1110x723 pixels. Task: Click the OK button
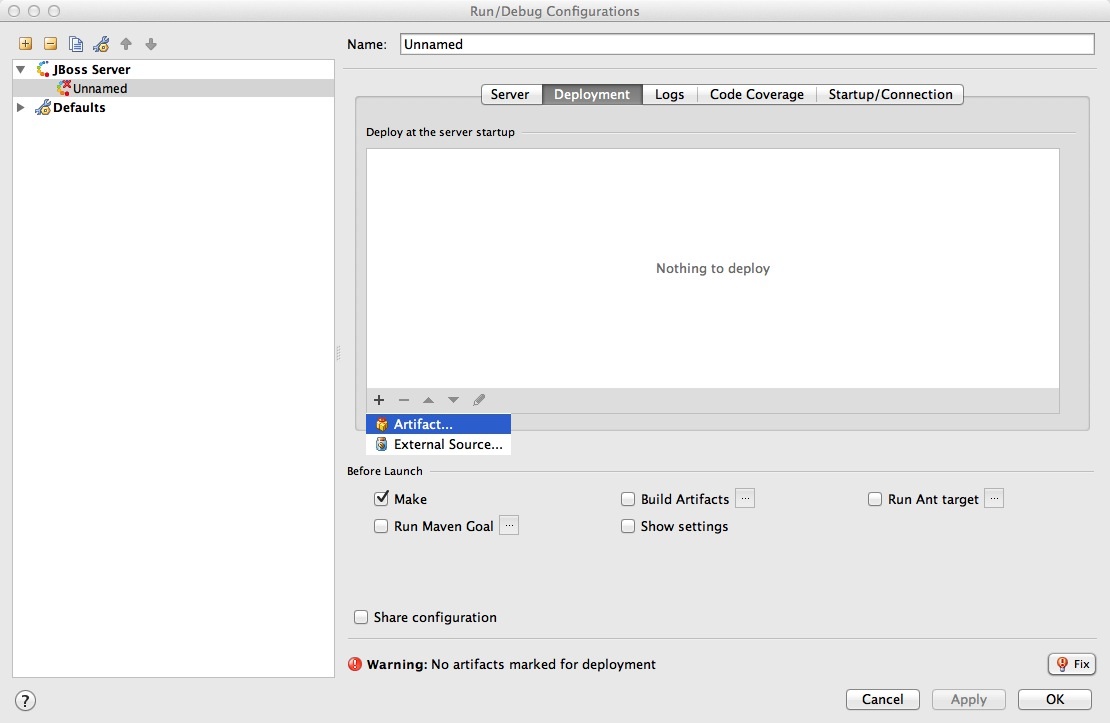click(1054, 699)
